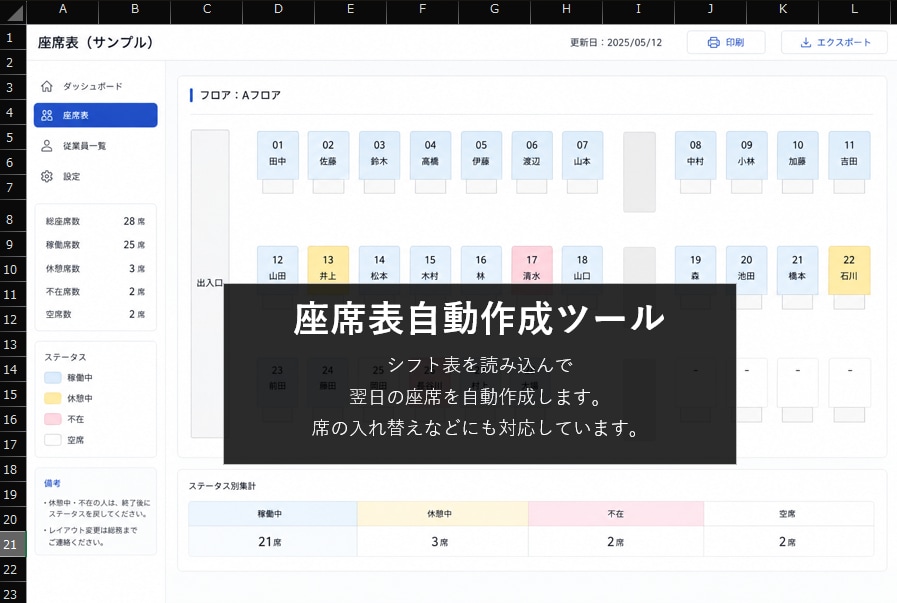Select pink seat 17 清水
The image size is (897, 603).
[532, 265]
